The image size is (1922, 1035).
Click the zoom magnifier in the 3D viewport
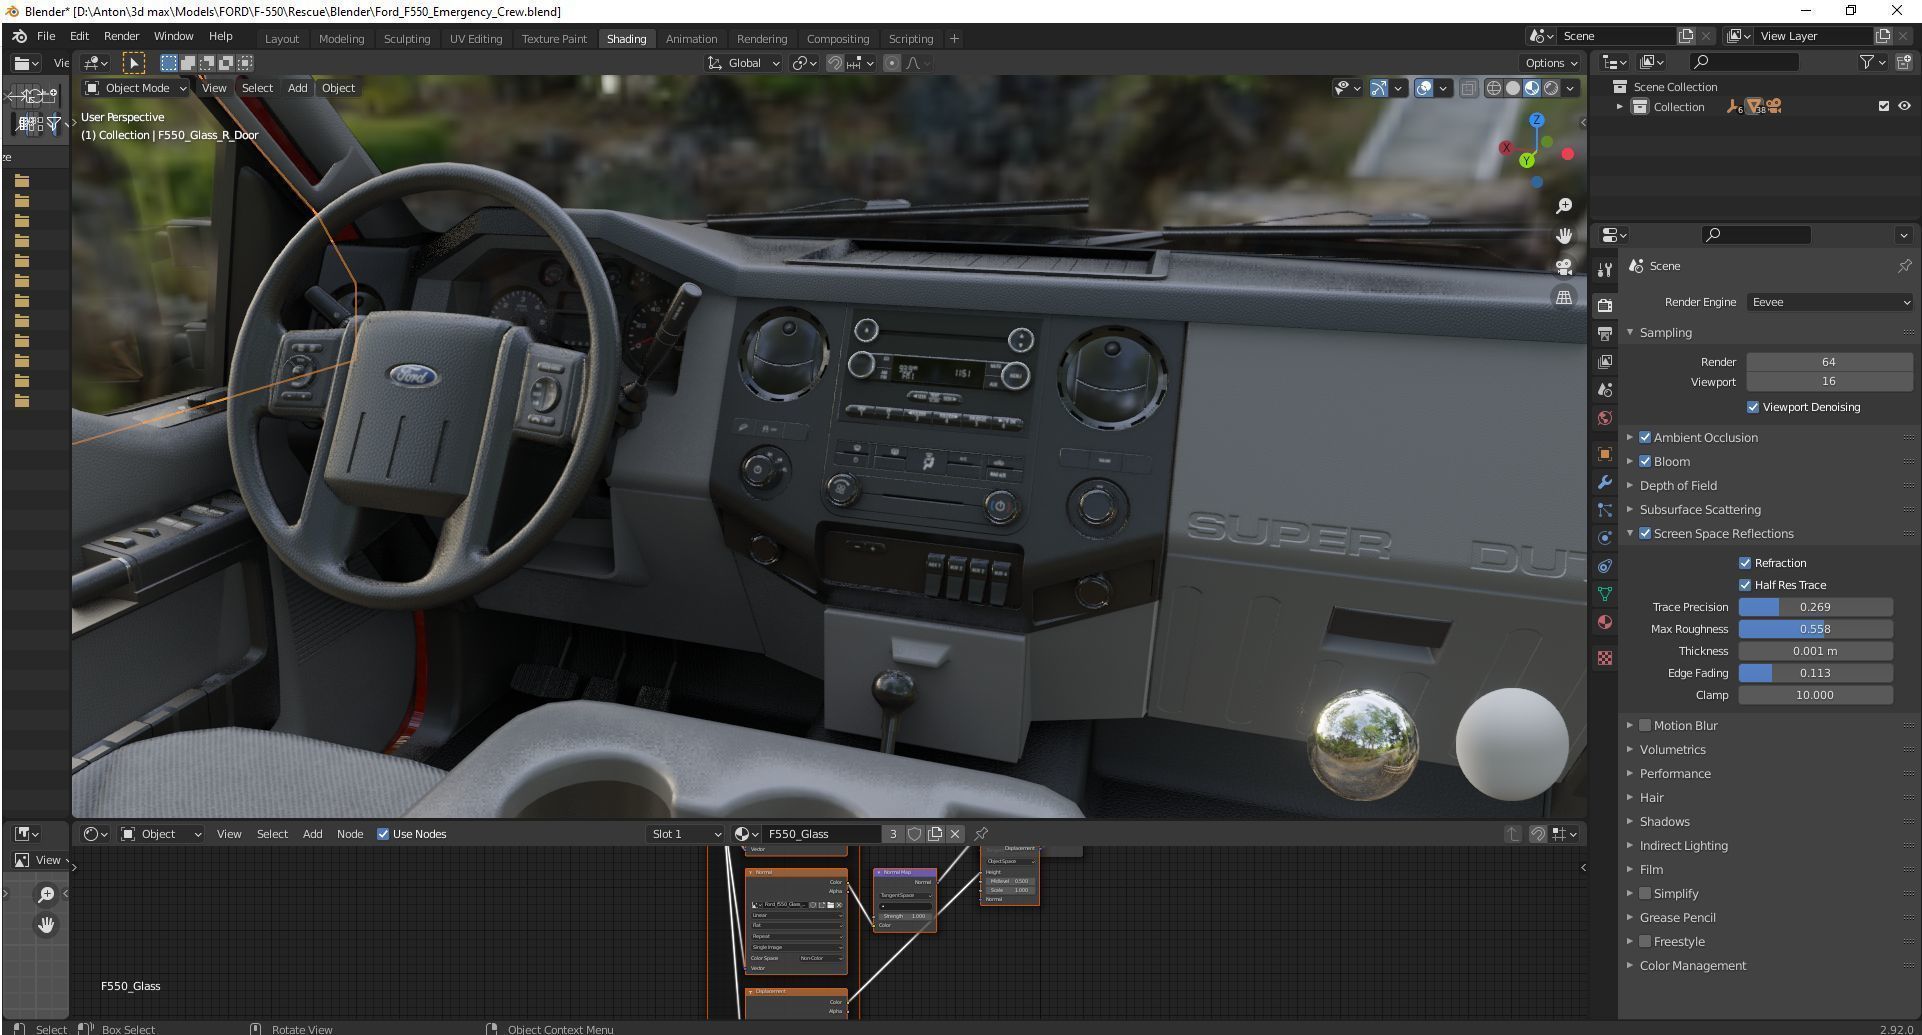point(1564,206)
